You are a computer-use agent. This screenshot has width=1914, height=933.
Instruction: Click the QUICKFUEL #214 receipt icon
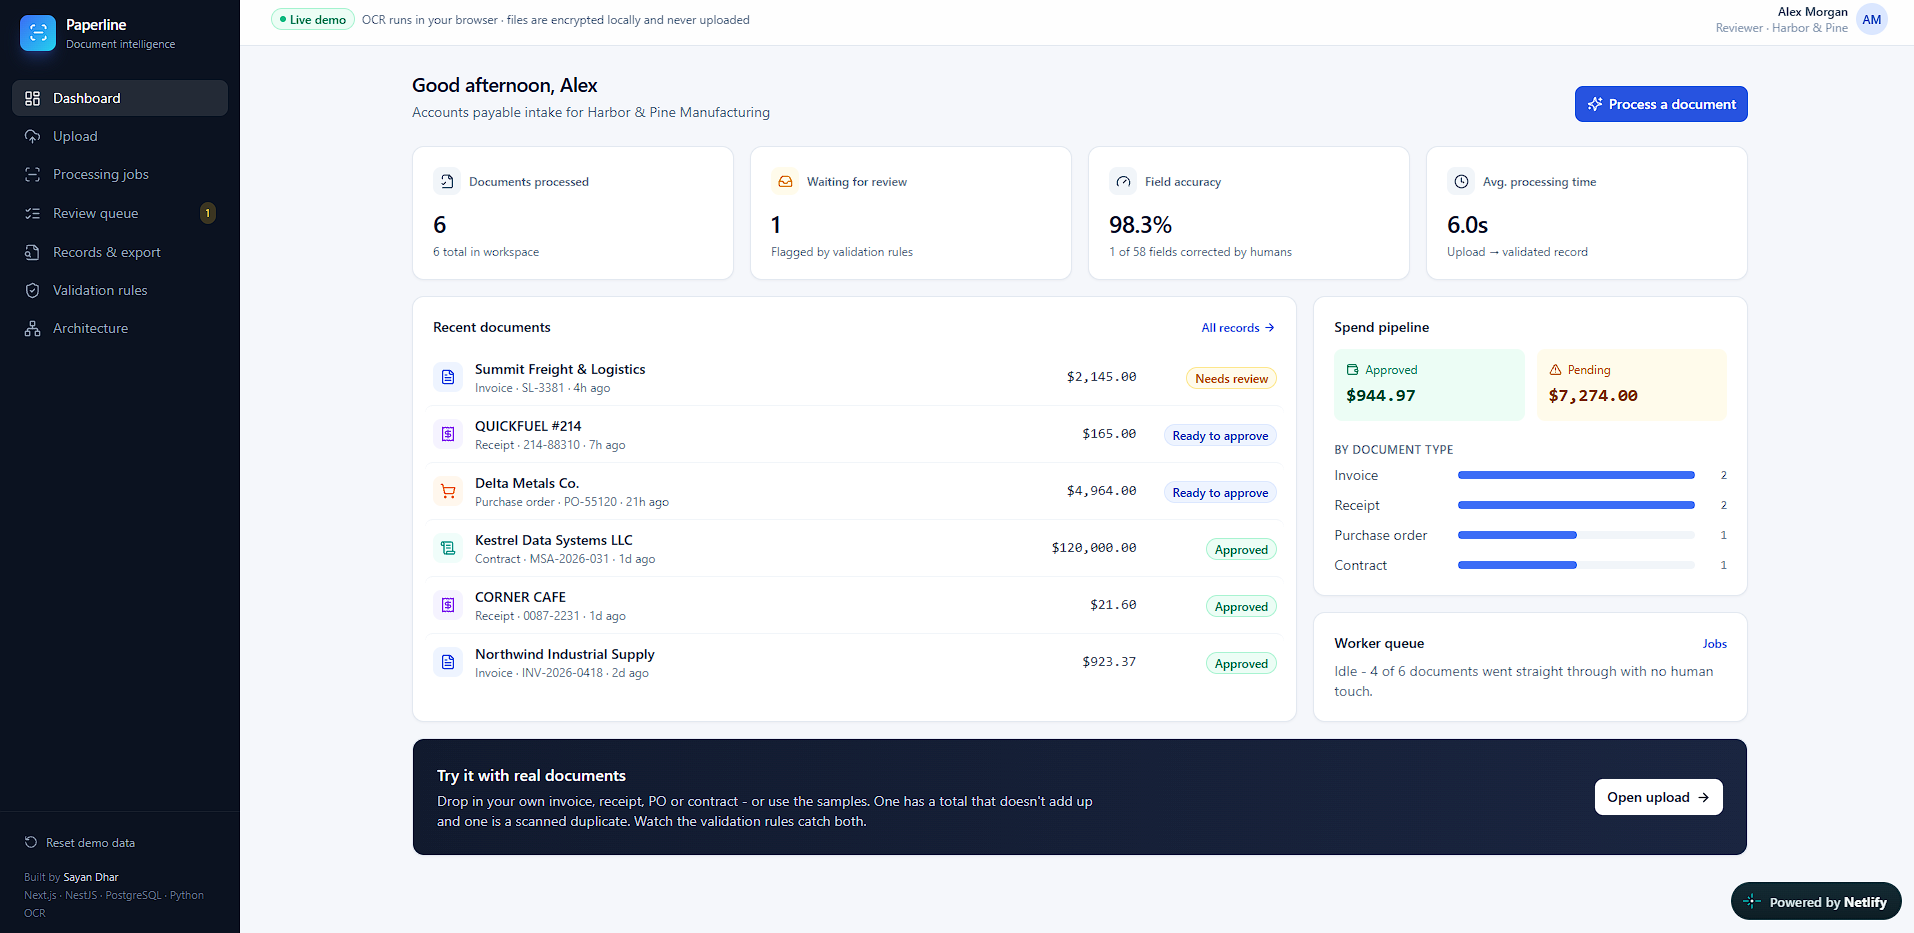[448, 434]
